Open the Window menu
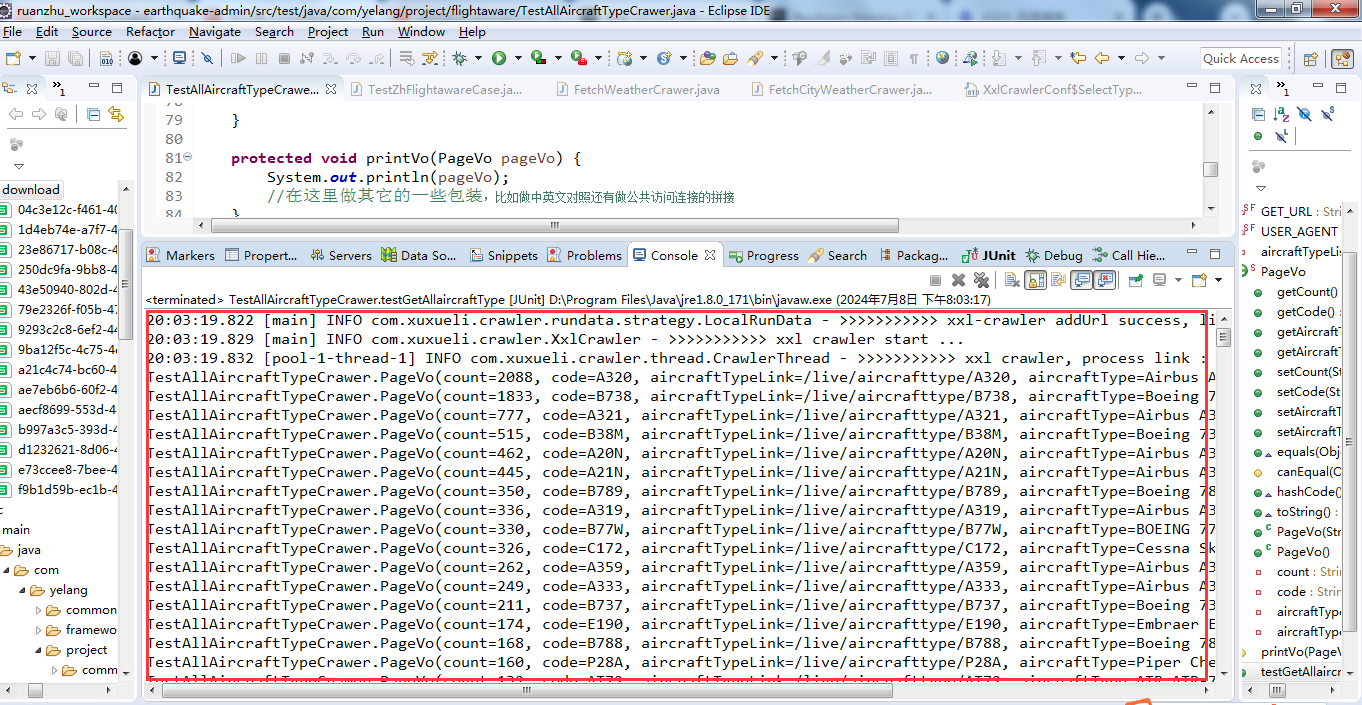The image size is (1362, 705). (x=421, y=32)
